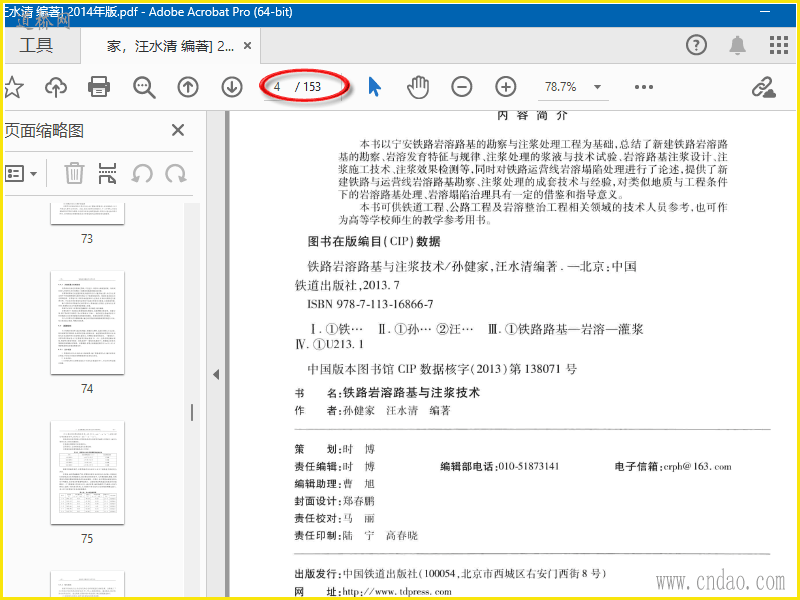Print the document
800x600 pixels.
pos(99,87)
